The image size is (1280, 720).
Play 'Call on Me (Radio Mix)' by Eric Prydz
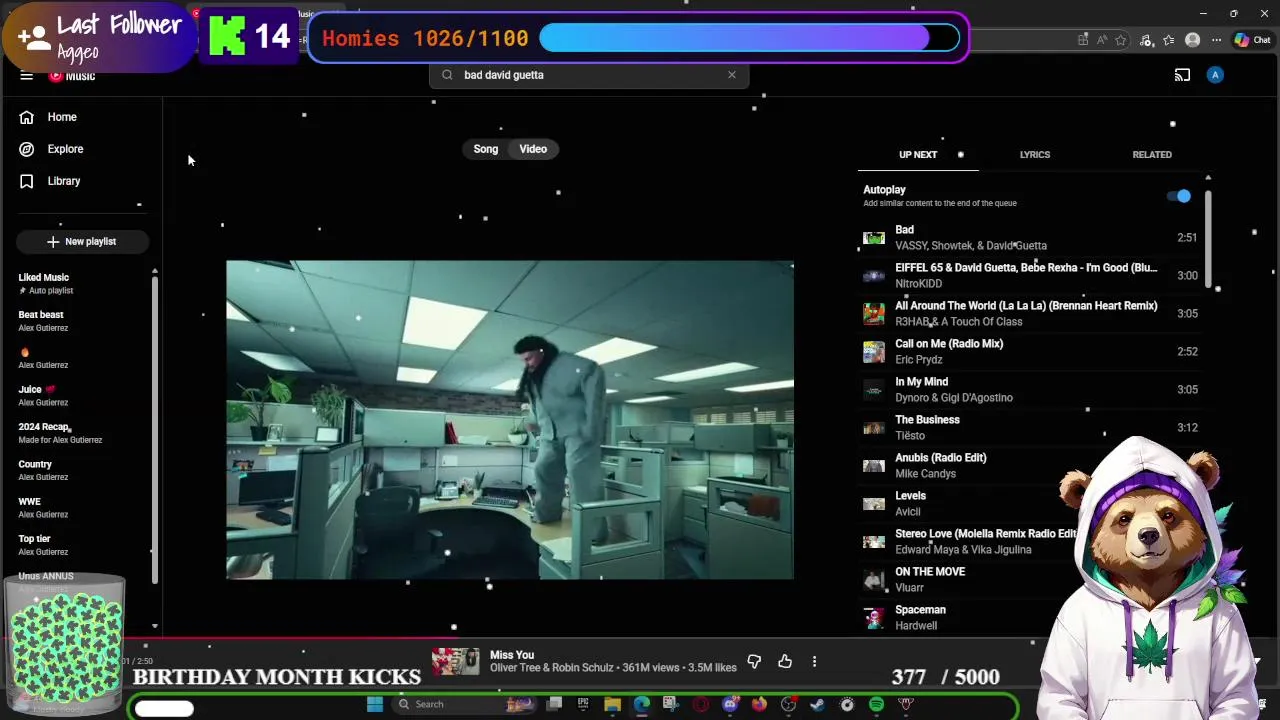point(1030,352)
